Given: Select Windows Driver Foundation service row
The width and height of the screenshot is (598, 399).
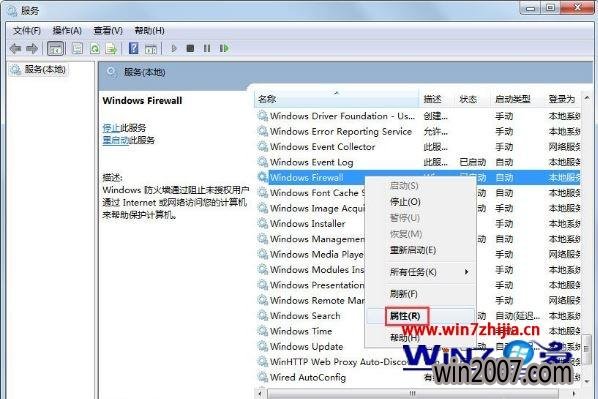Looking at the screenshot, I should click(x=418, y=116).
